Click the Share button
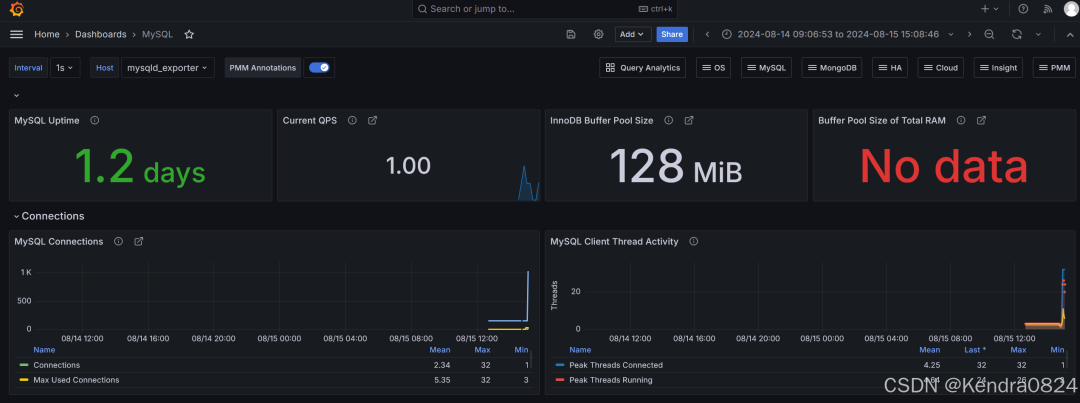1080x403 pixels. [672, 34]
